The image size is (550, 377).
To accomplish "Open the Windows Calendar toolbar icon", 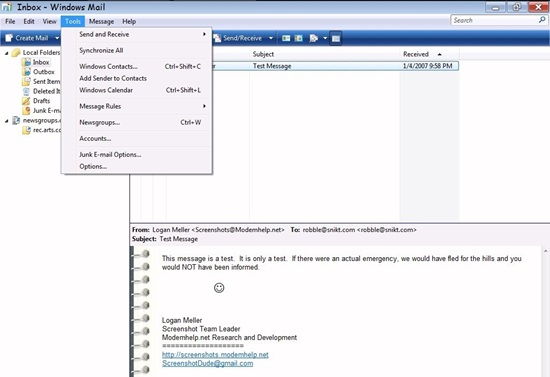I will 299,38.
